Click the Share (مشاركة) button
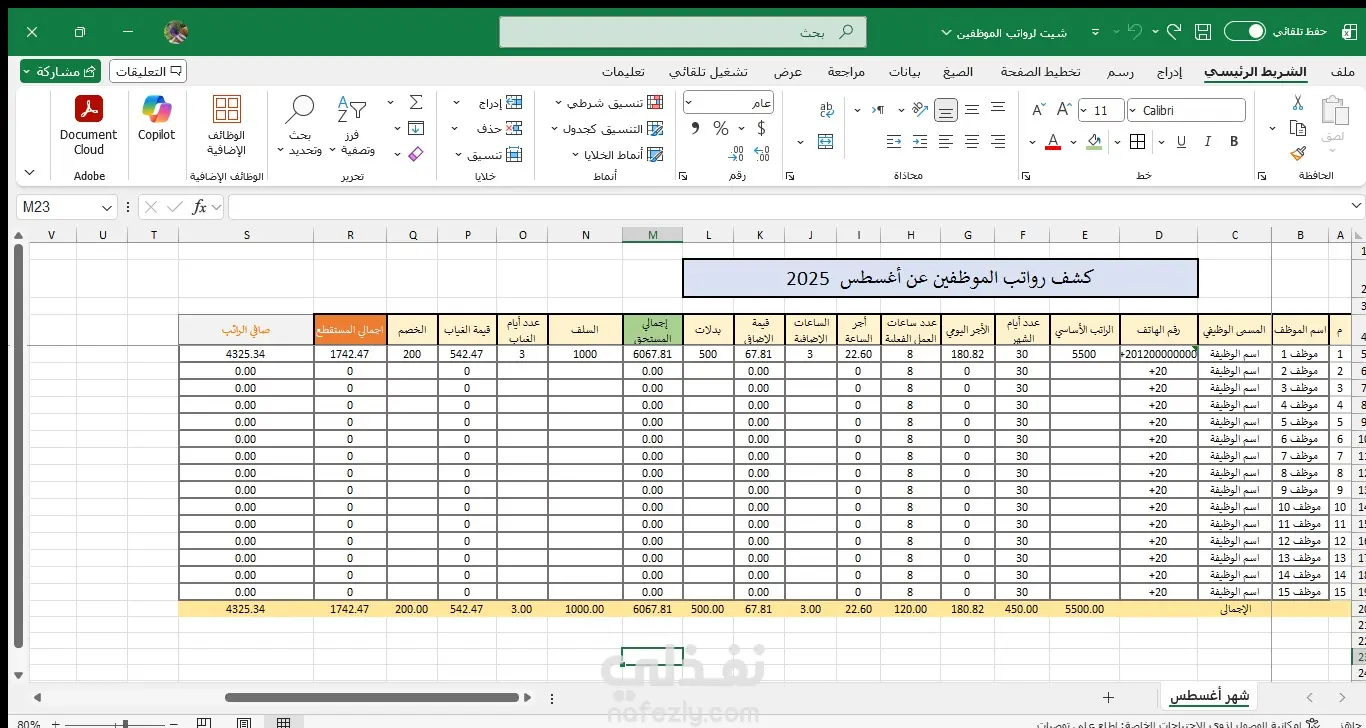 [x=61, y=71]
